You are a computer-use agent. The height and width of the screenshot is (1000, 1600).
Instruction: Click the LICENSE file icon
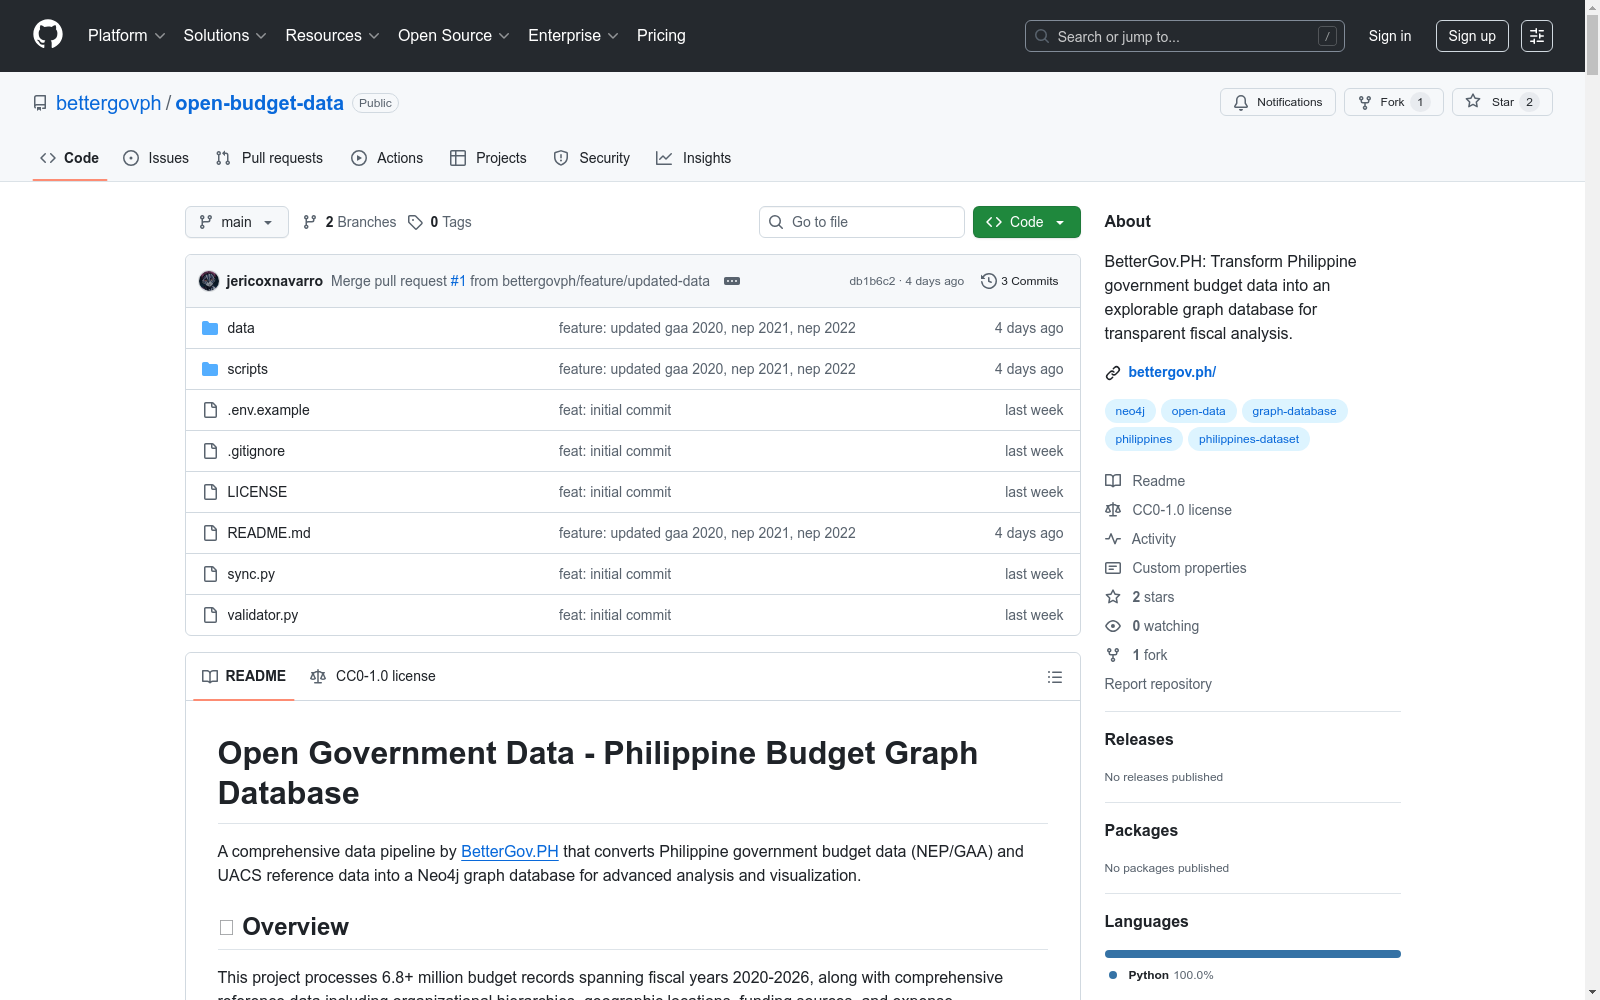pos(210,492)
